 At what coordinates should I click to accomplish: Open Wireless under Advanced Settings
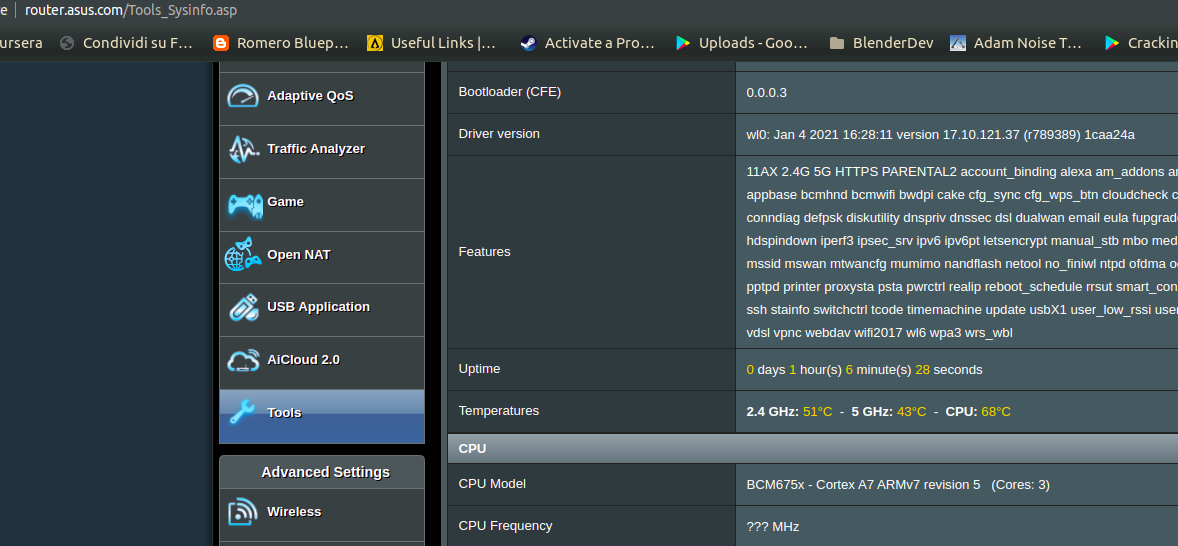pos(322,514)
